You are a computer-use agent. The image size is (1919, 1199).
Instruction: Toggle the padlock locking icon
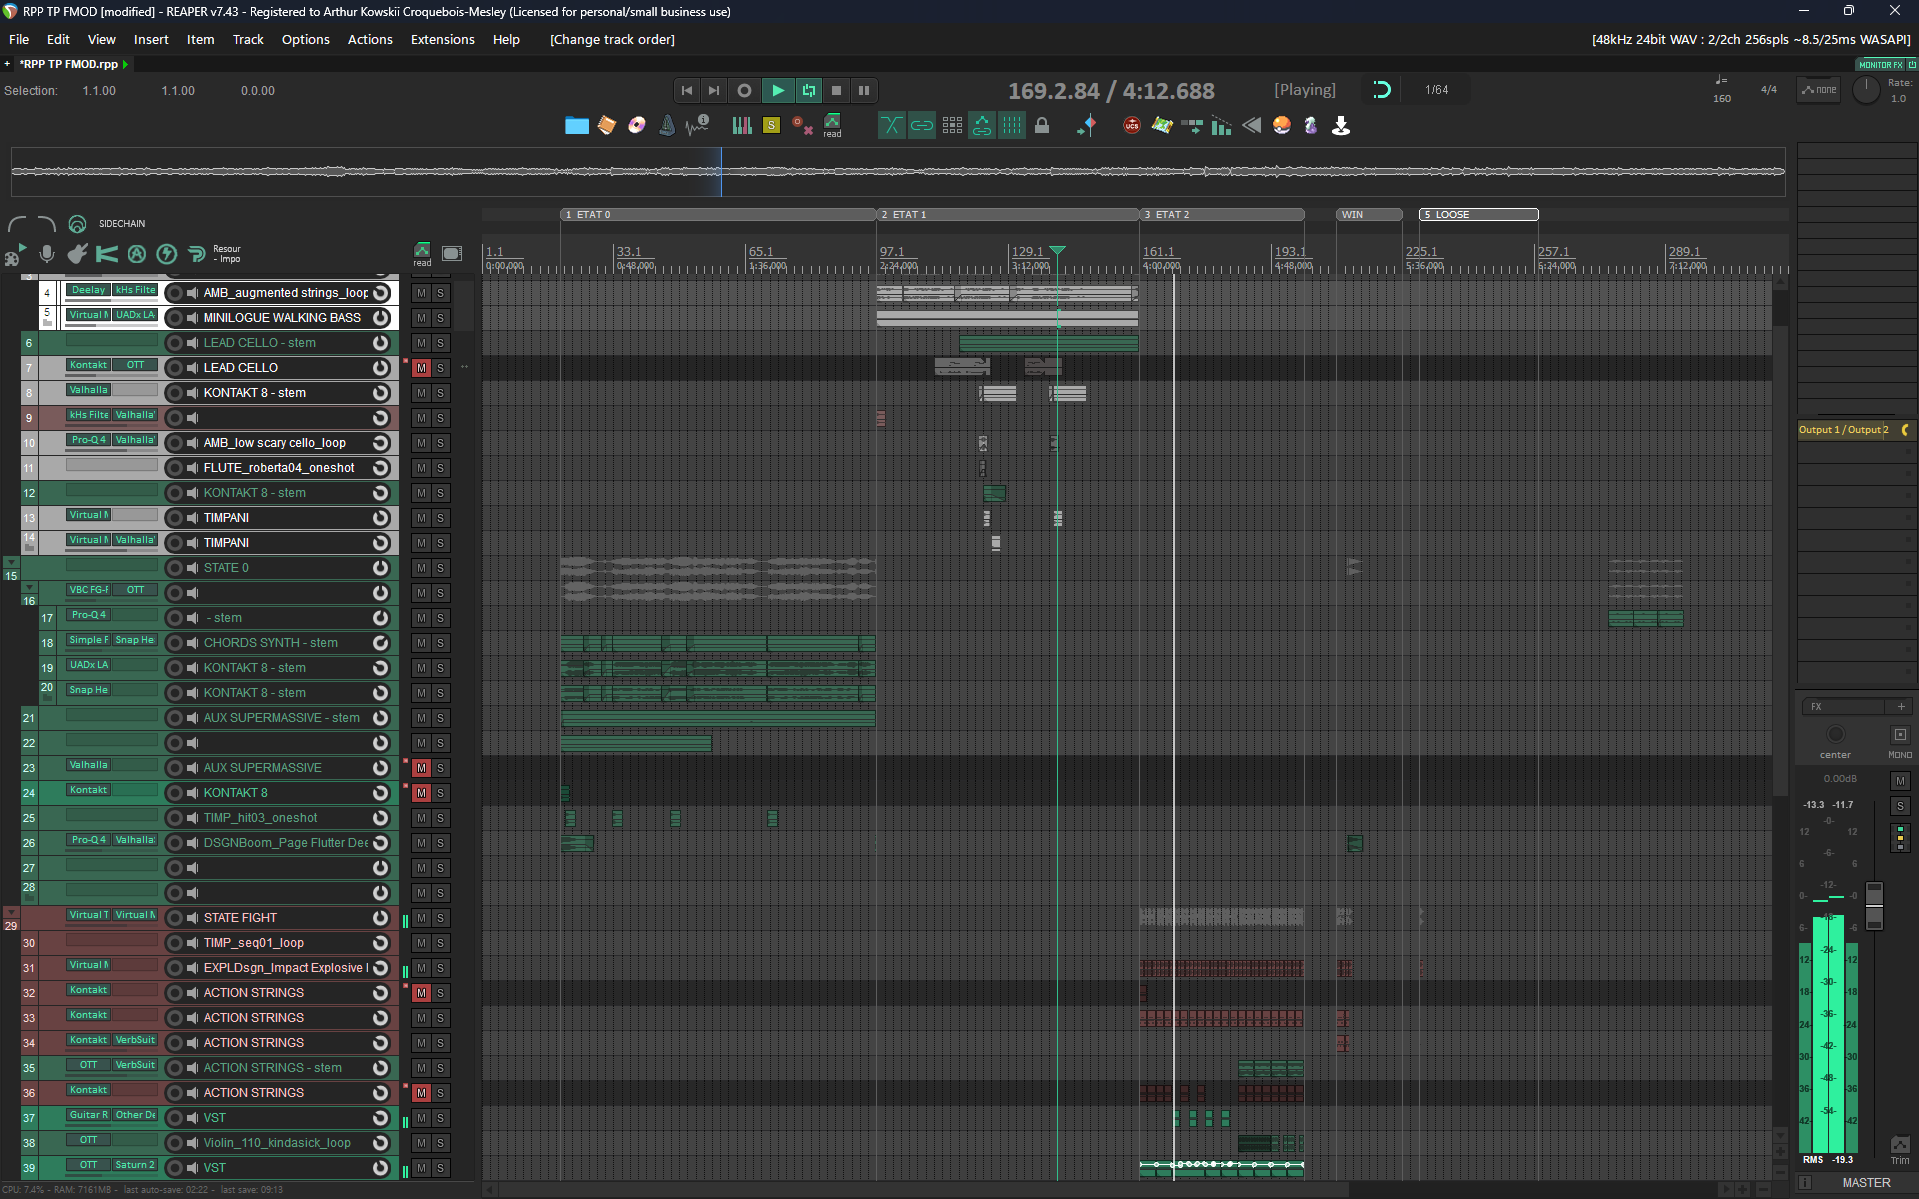tap(1042, 126)
